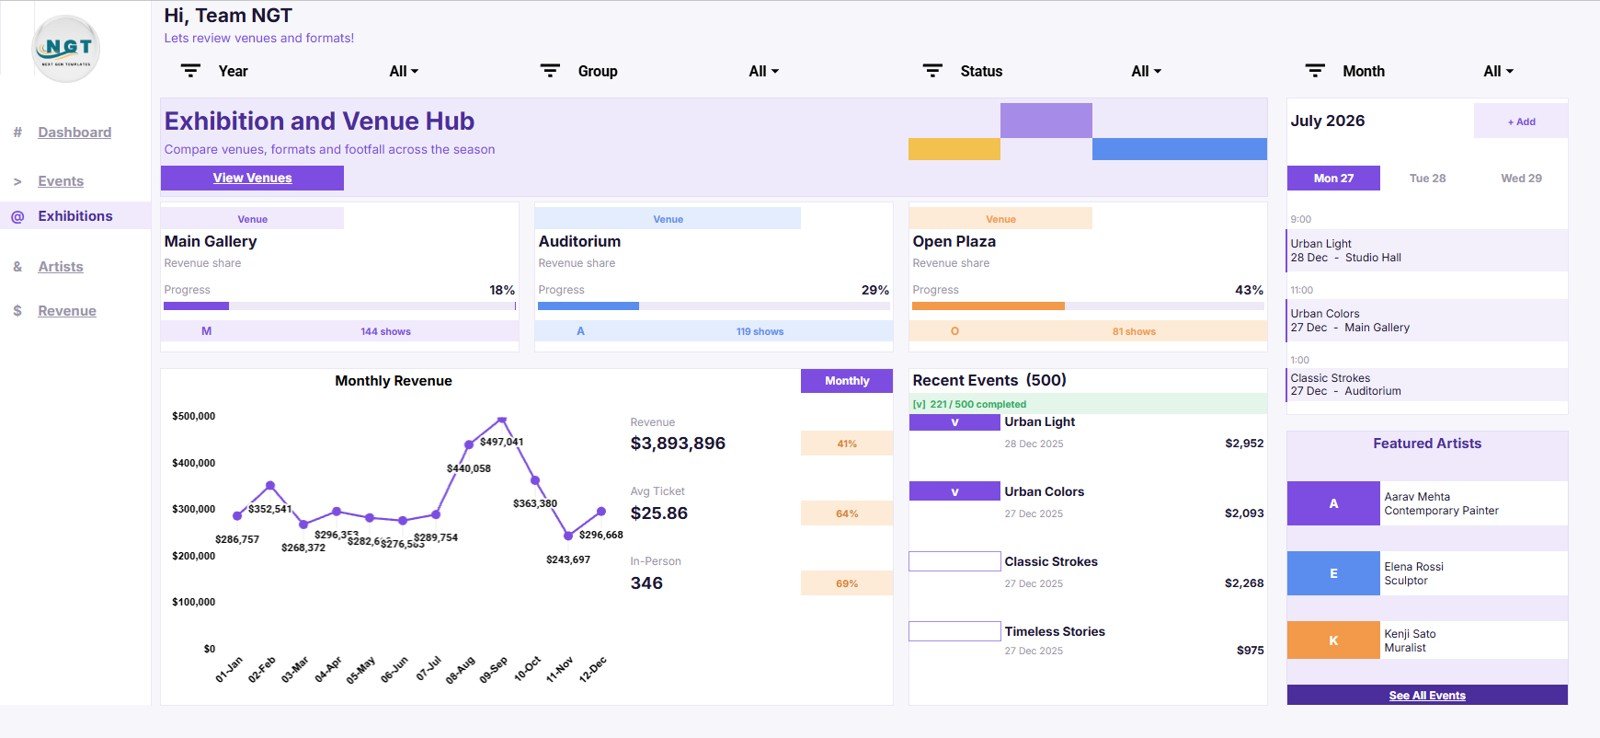Open Urban Colors 11:00 calendar entry
The image size is (1600, 738).
tap(1427, 320)
